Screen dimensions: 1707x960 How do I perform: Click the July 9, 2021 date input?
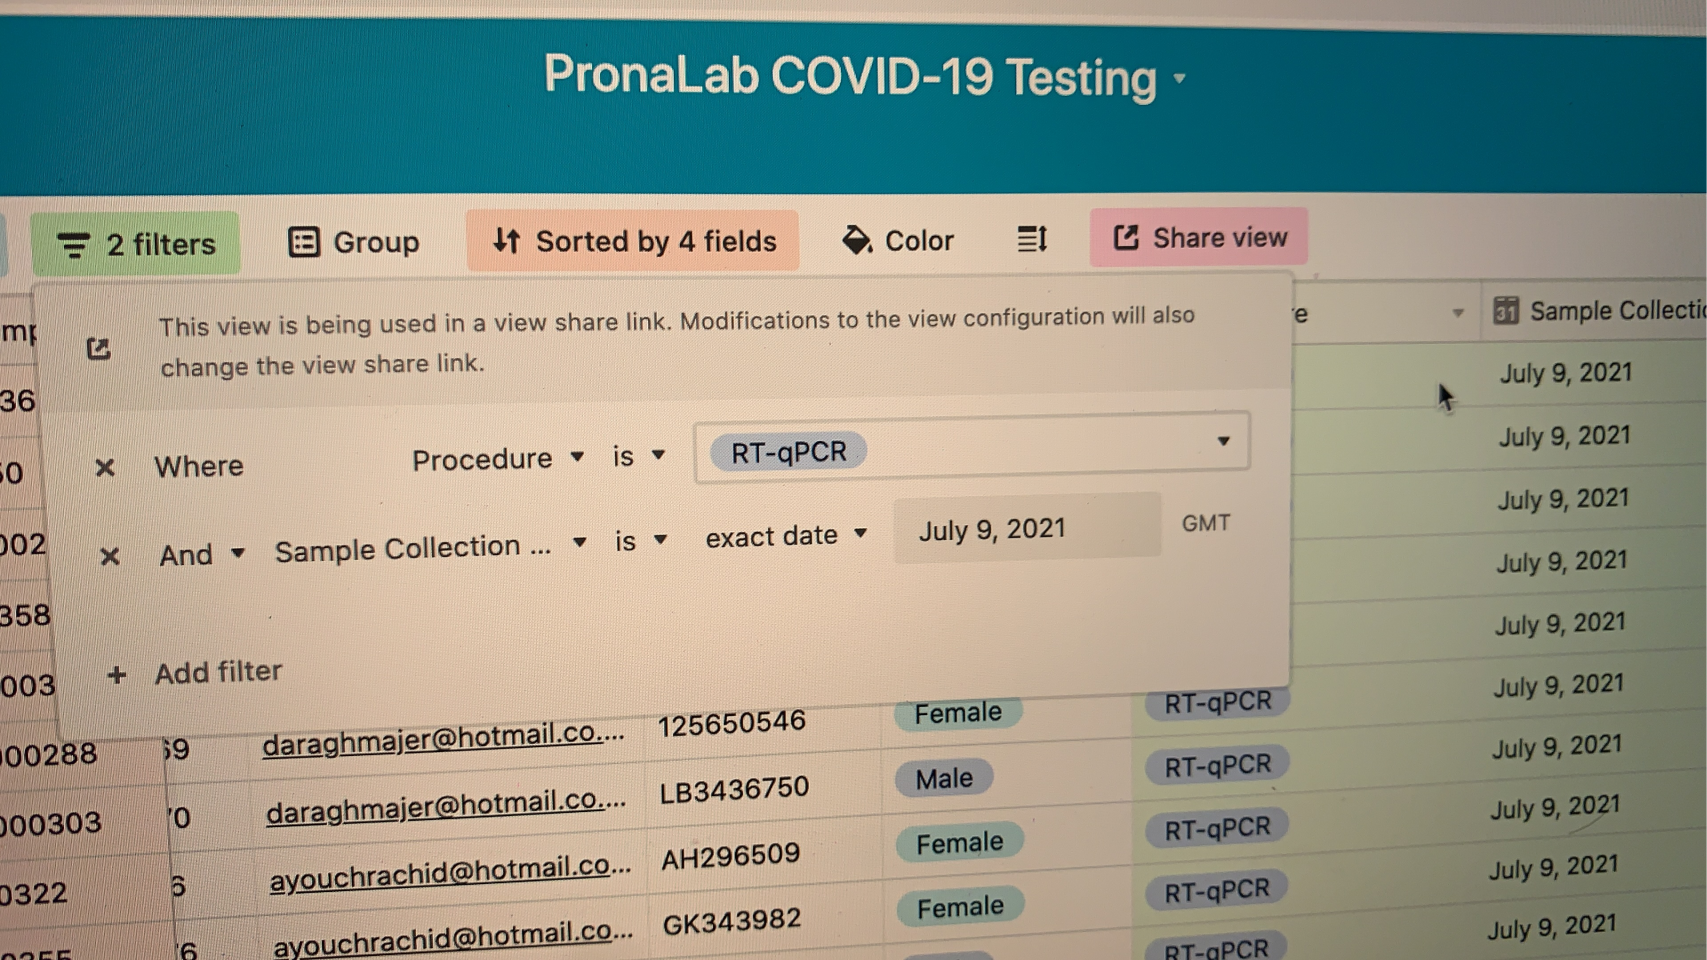[1027, 528]
